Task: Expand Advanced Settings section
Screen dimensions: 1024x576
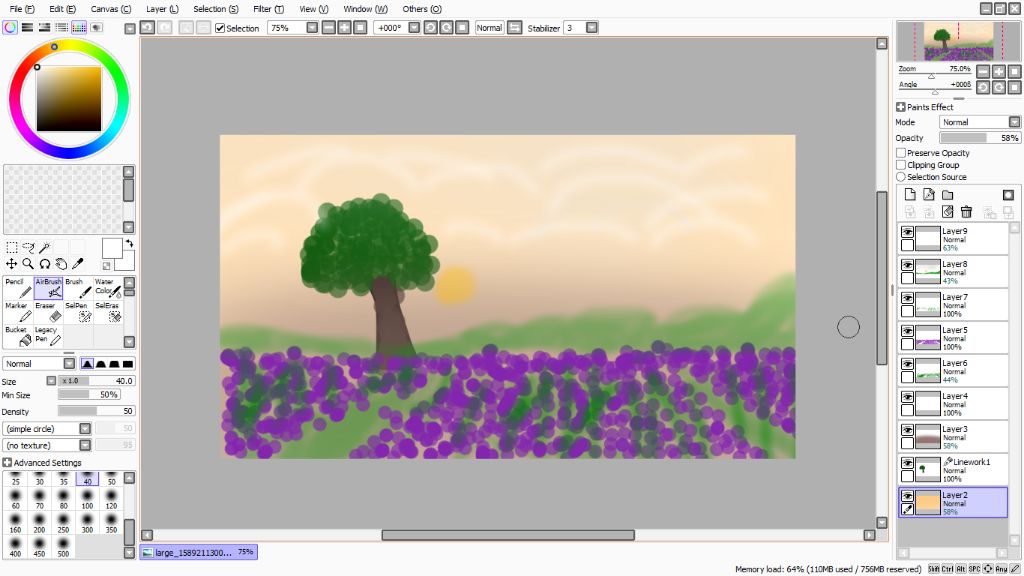Action: (7, 462)
